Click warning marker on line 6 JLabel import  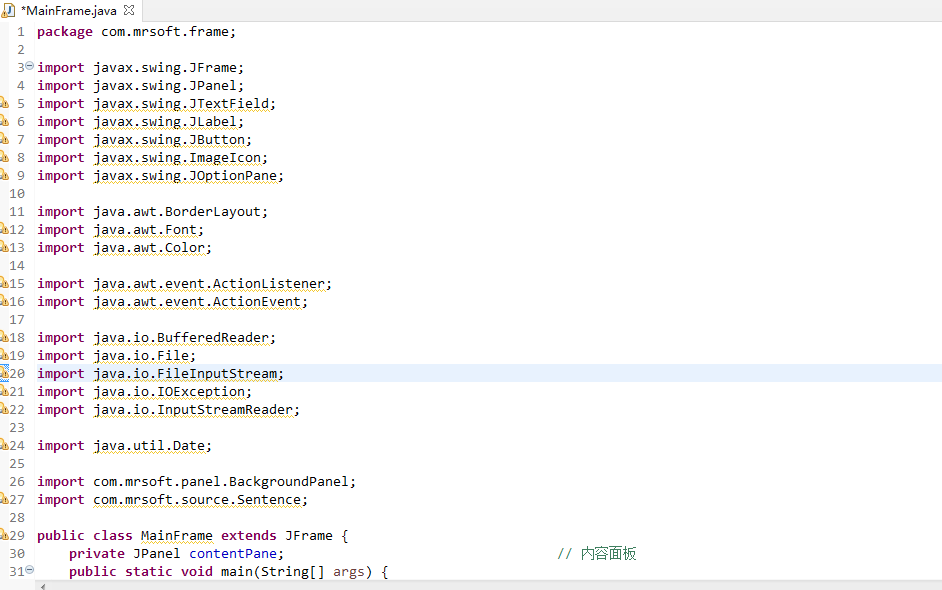4,121
